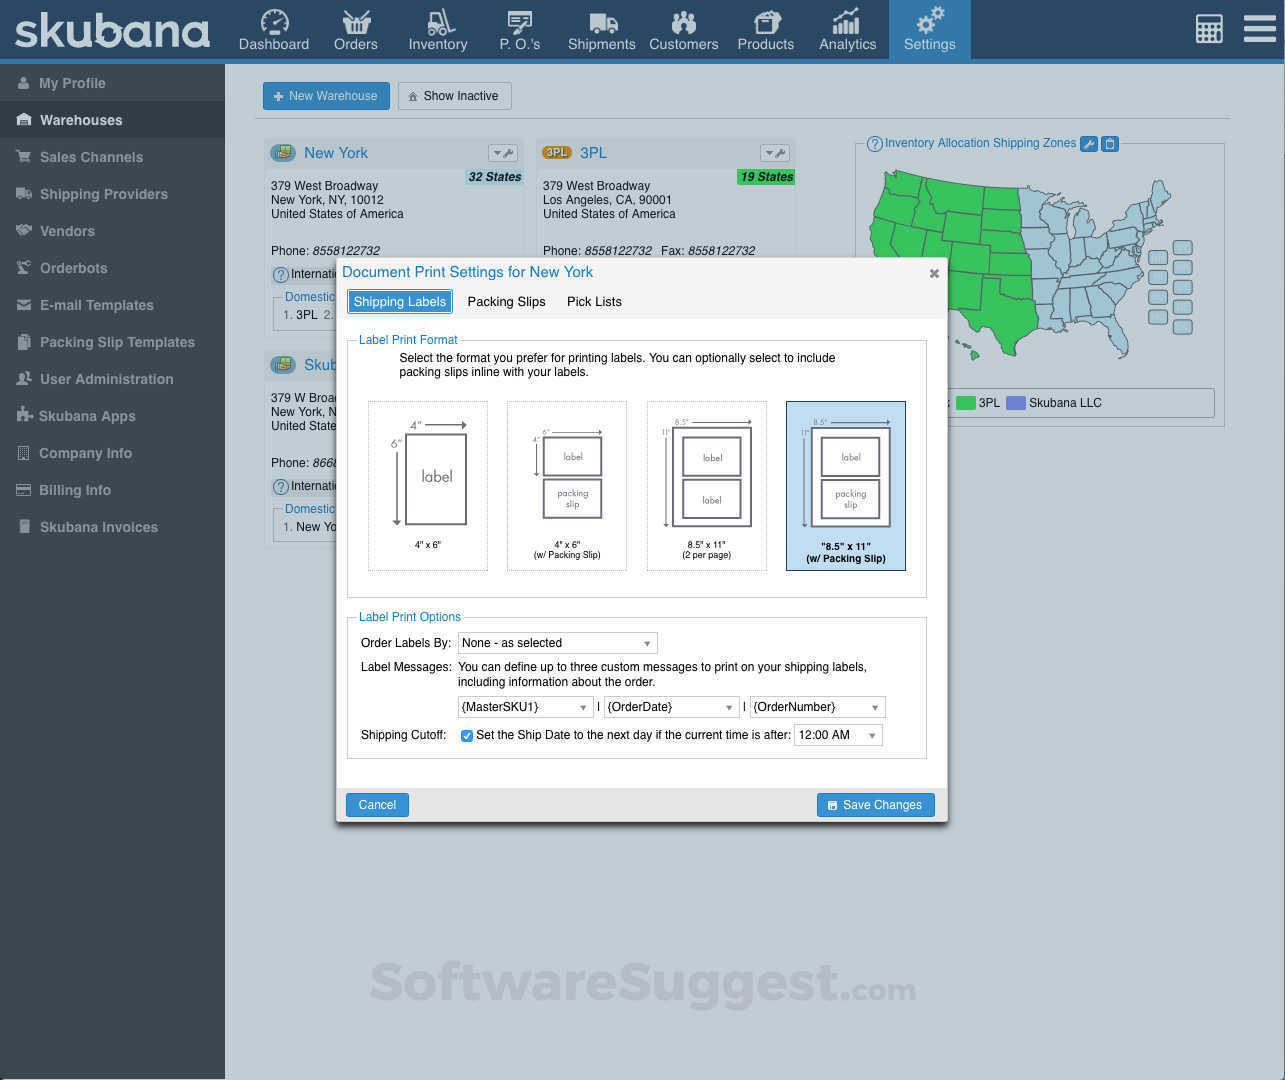
Task: Select the 8.5" x 11" (2 per page) label format
Action: (707, 485)
